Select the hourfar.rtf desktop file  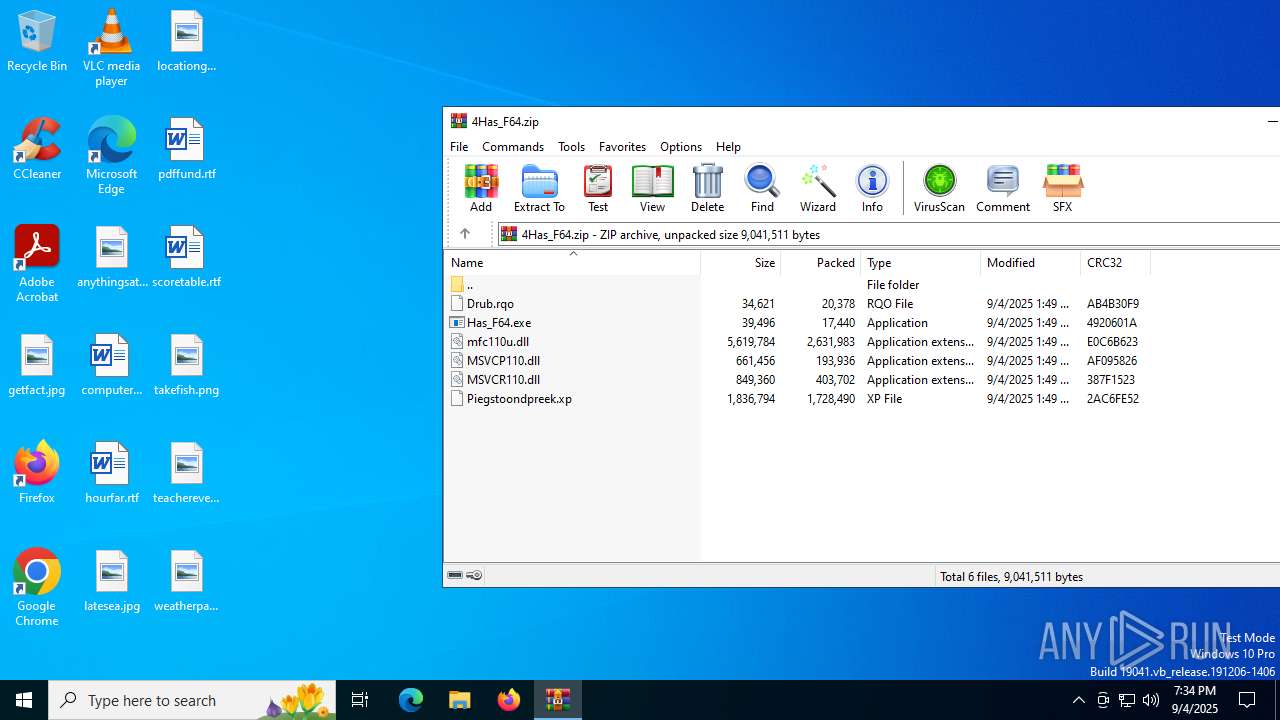pos(111,472)
